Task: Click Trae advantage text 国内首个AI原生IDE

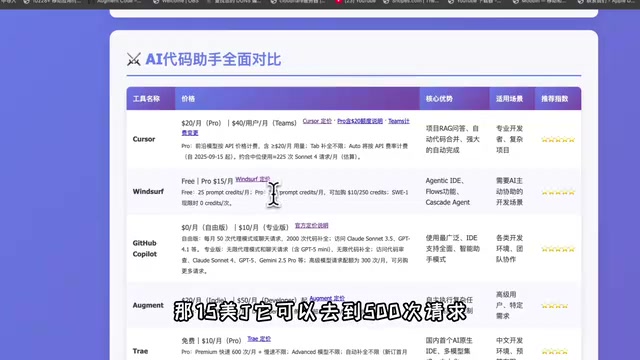Action: (x=449, y=348)
